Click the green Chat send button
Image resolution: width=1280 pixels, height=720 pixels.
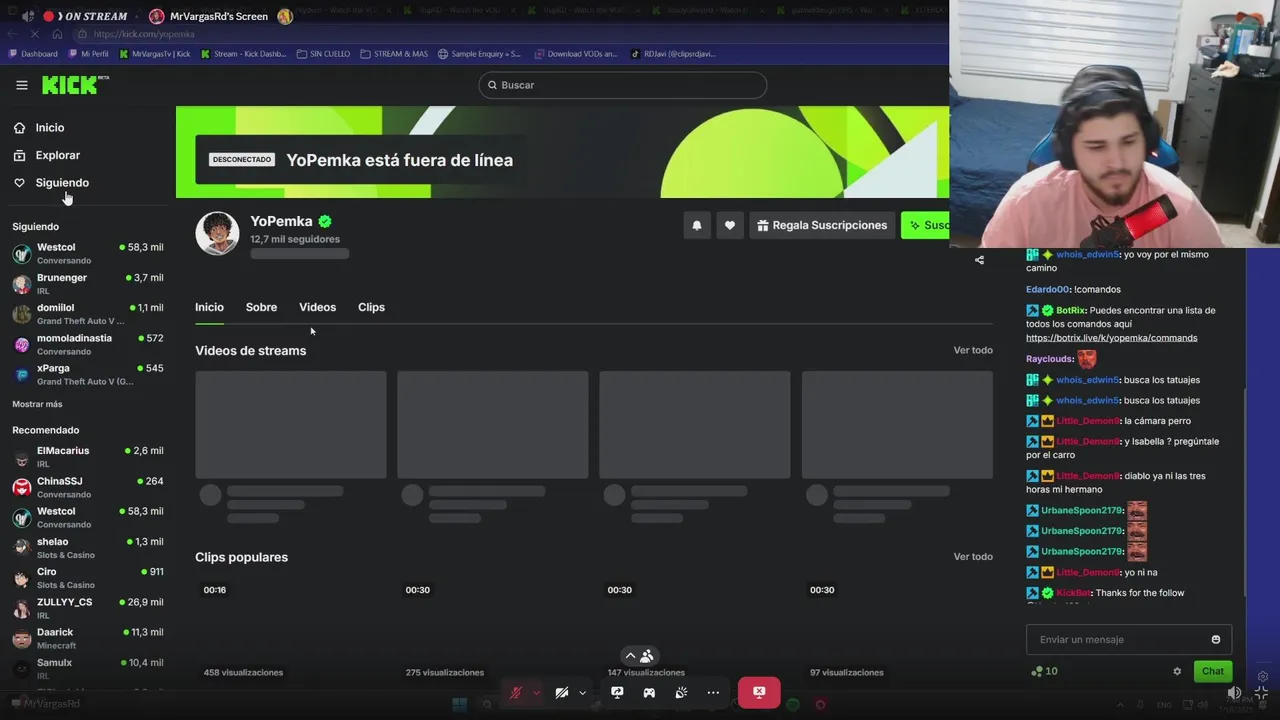tap(1213, 671)
